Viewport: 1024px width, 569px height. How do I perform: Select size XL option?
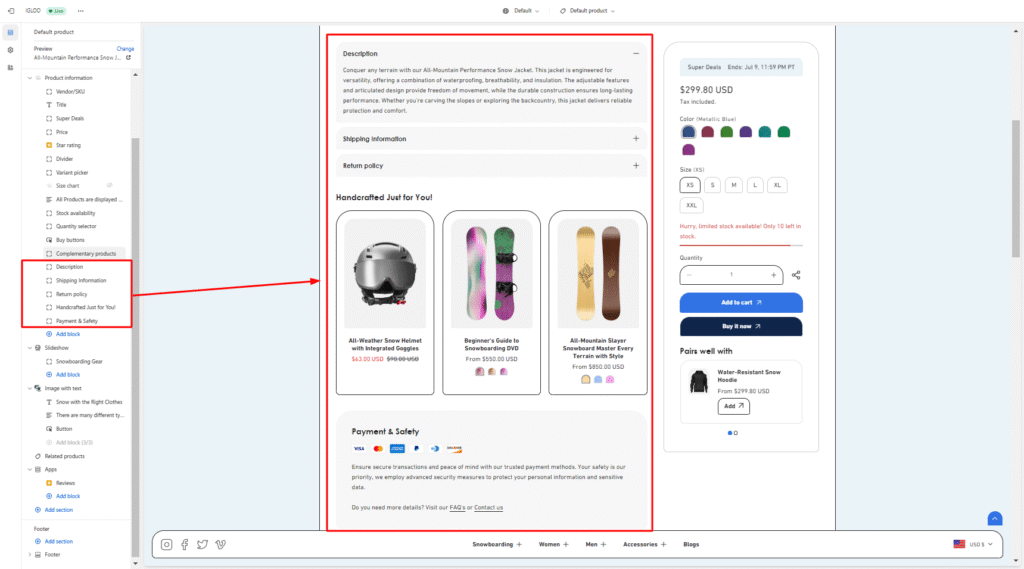[777, 185]
